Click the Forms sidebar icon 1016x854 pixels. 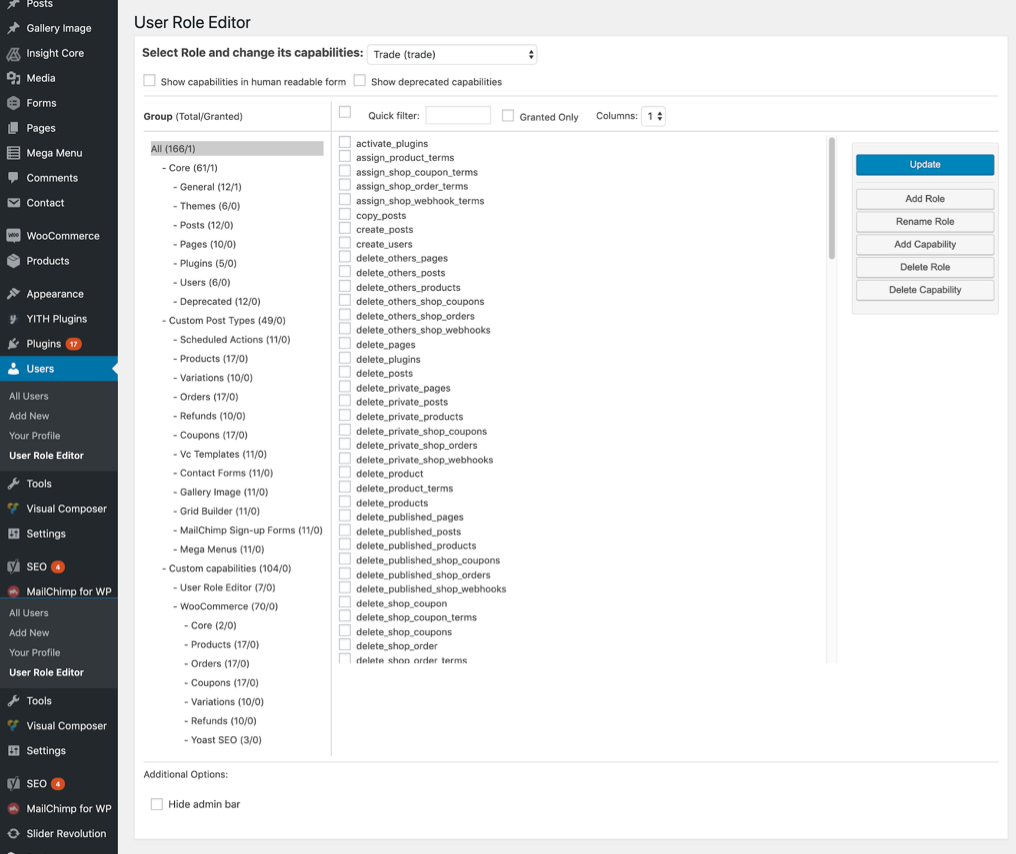click(13, 103)
